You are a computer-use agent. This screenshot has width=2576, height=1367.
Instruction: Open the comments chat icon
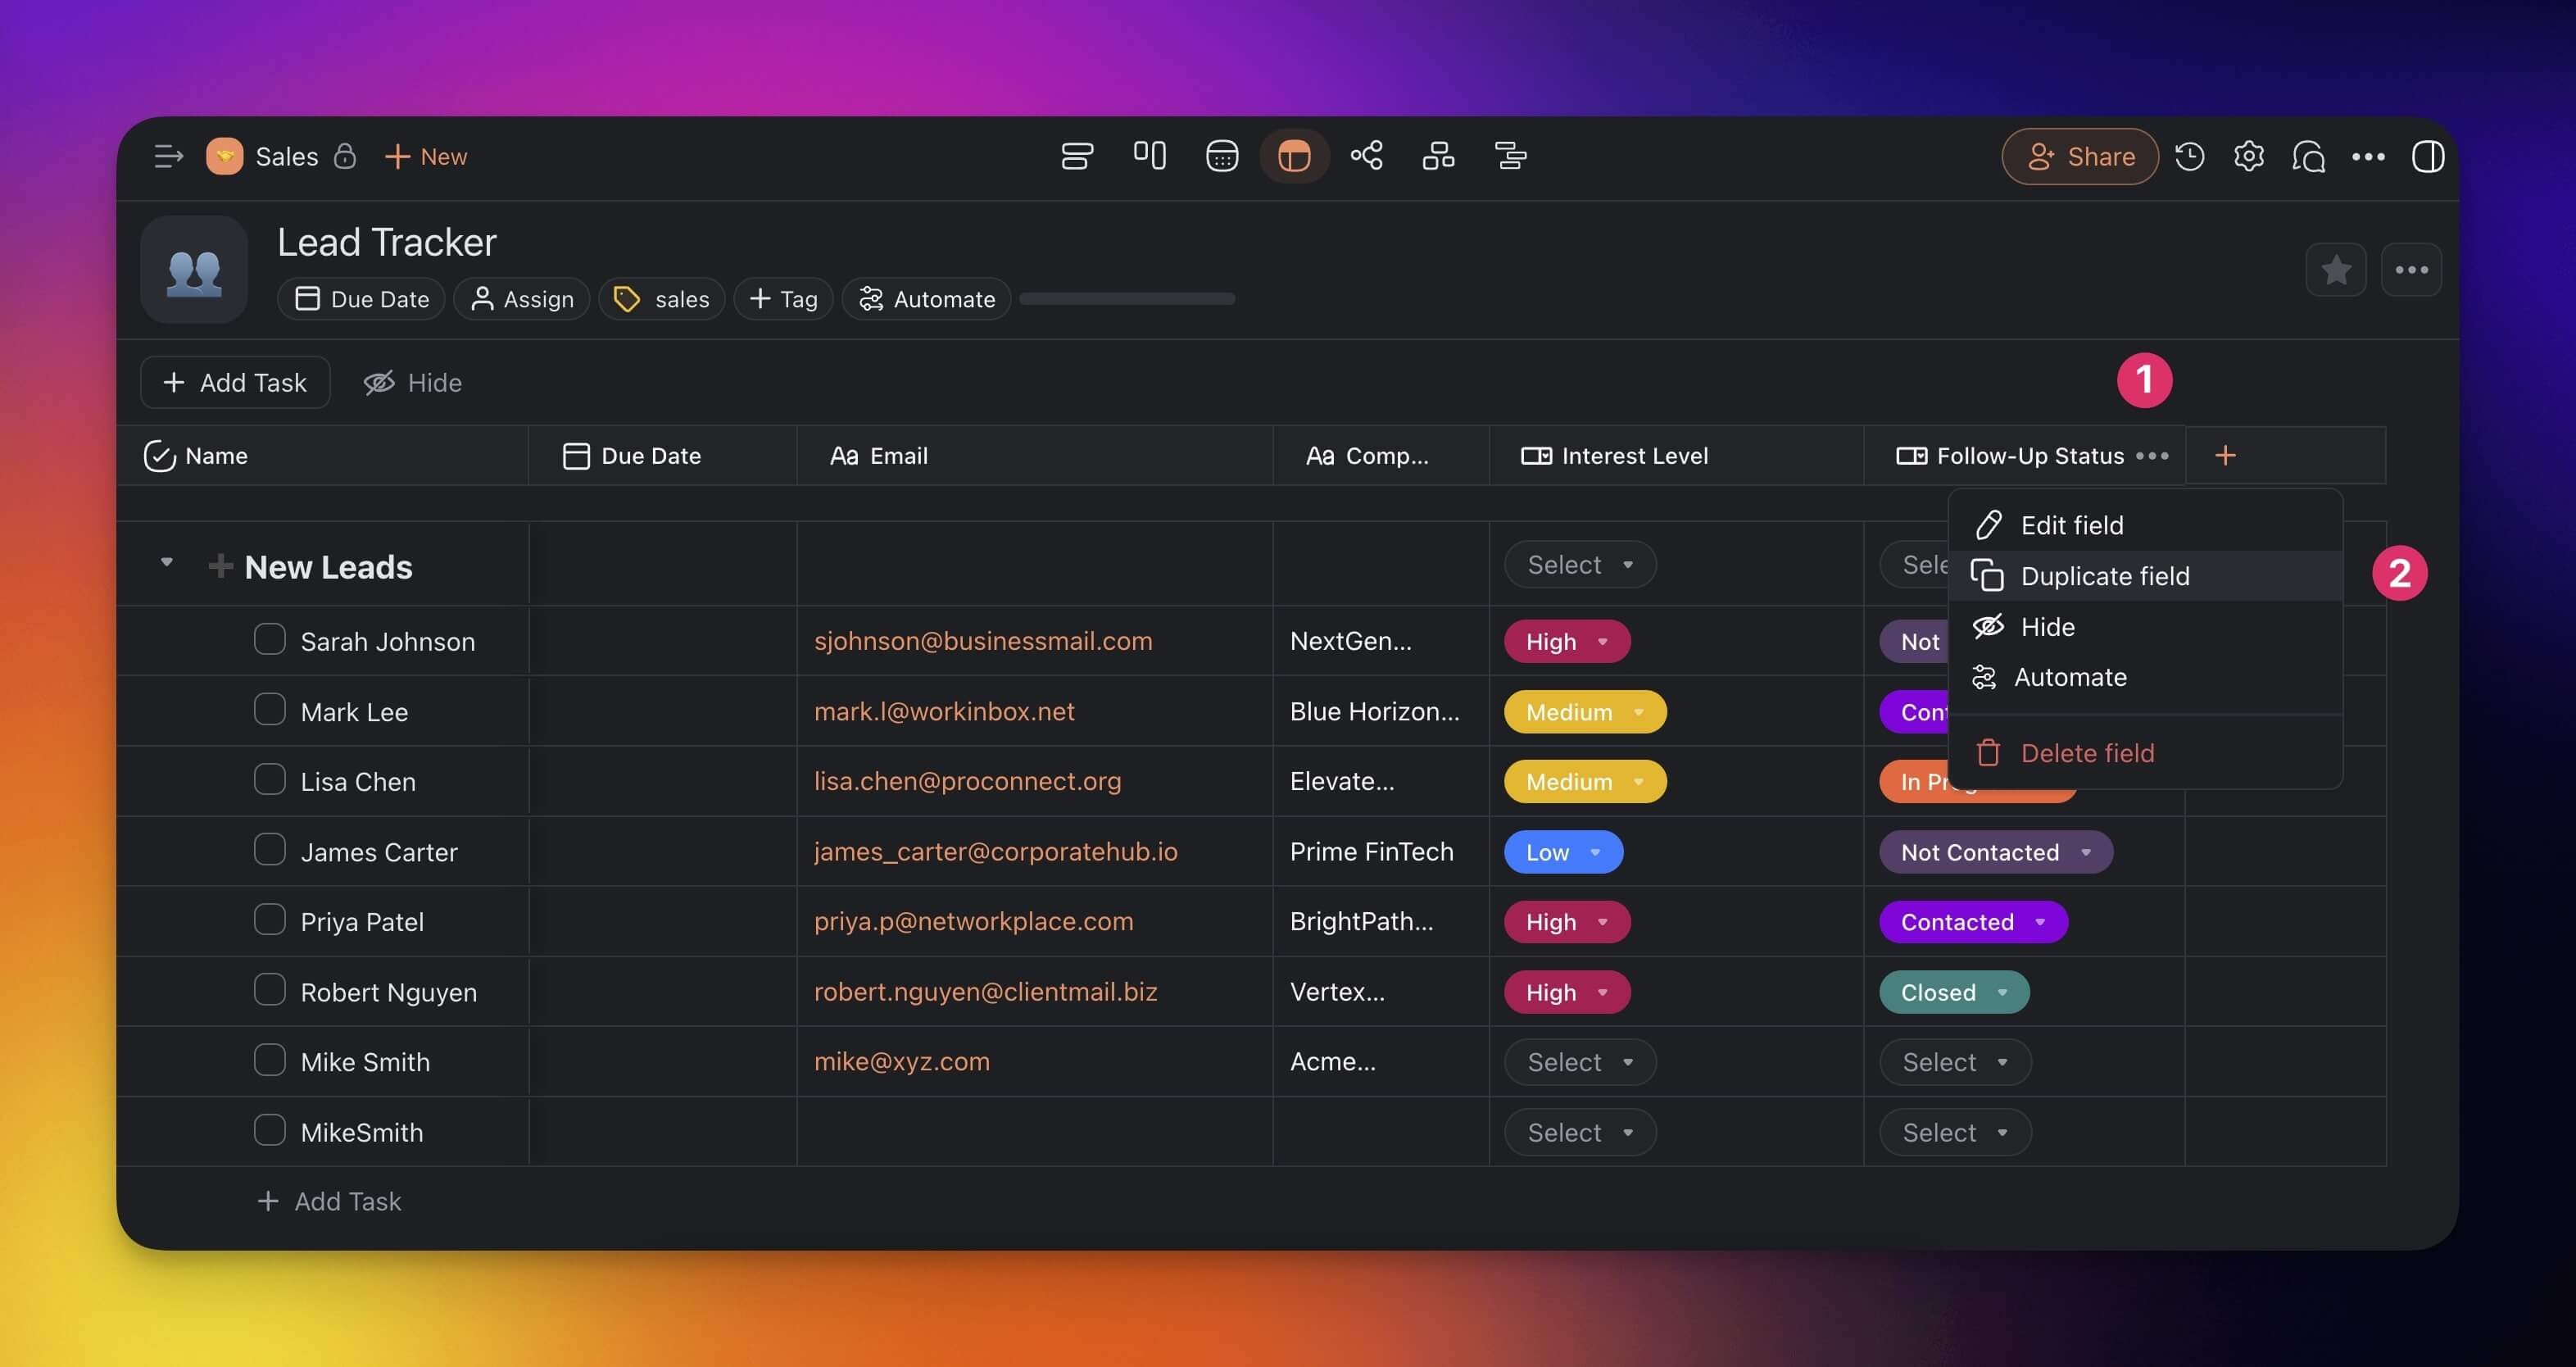(x=2308, y=156)
